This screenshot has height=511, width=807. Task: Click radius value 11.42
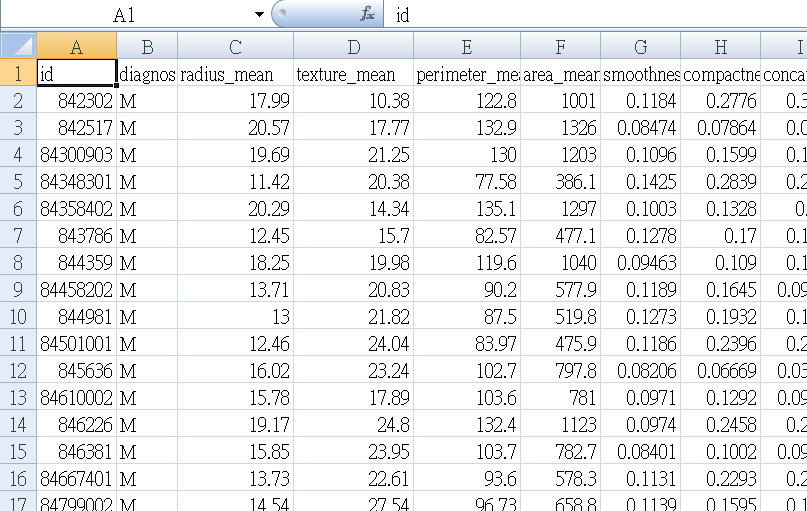coord(235,182)
